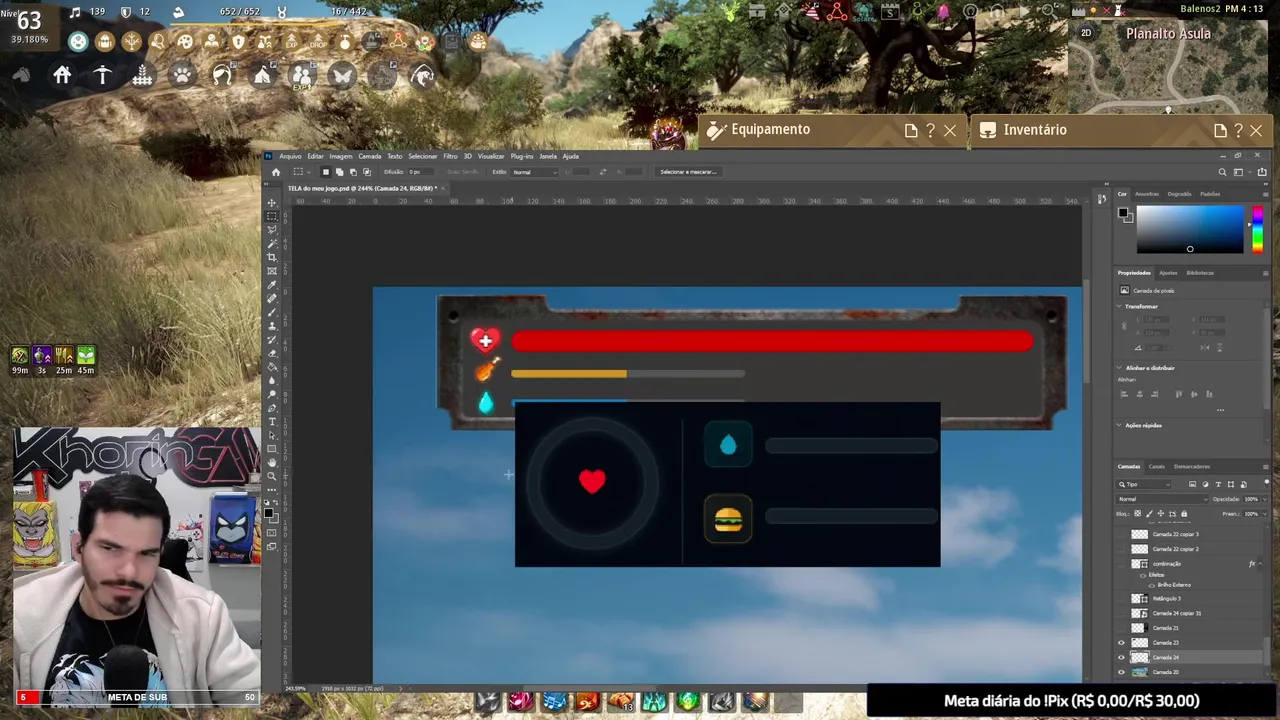Image resolution: width=1280 pixels, height=720 pixels.
Task: Collapse the Ações rápidas section
Action: (x=1120, y=425)
